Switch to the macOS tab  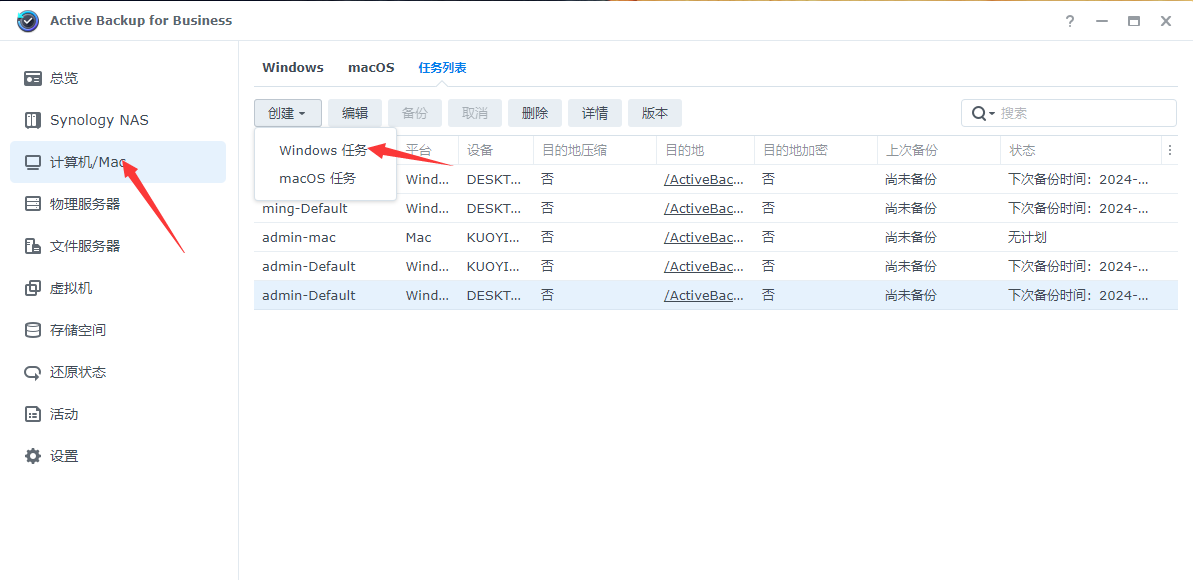371,67
